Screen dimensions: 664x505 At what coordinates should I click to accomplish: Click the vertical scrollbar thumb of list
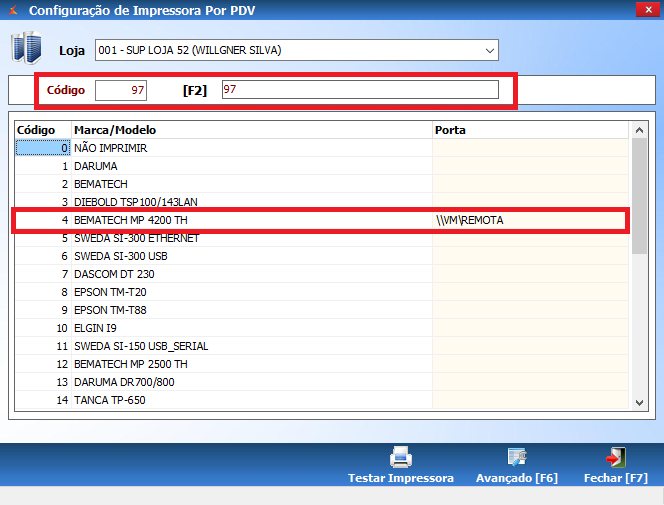pos(639,196)
